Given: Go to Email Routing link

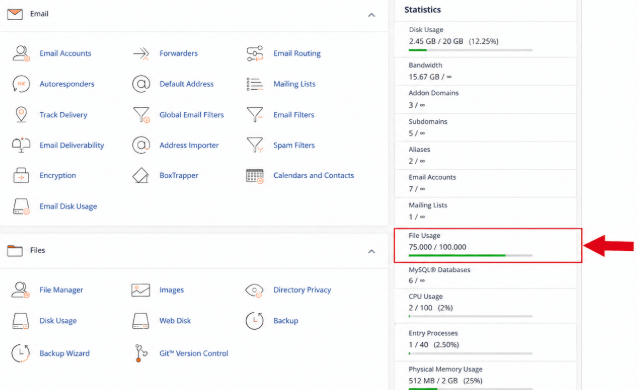Looking at the screenshot, I should (x=297, y=53).
